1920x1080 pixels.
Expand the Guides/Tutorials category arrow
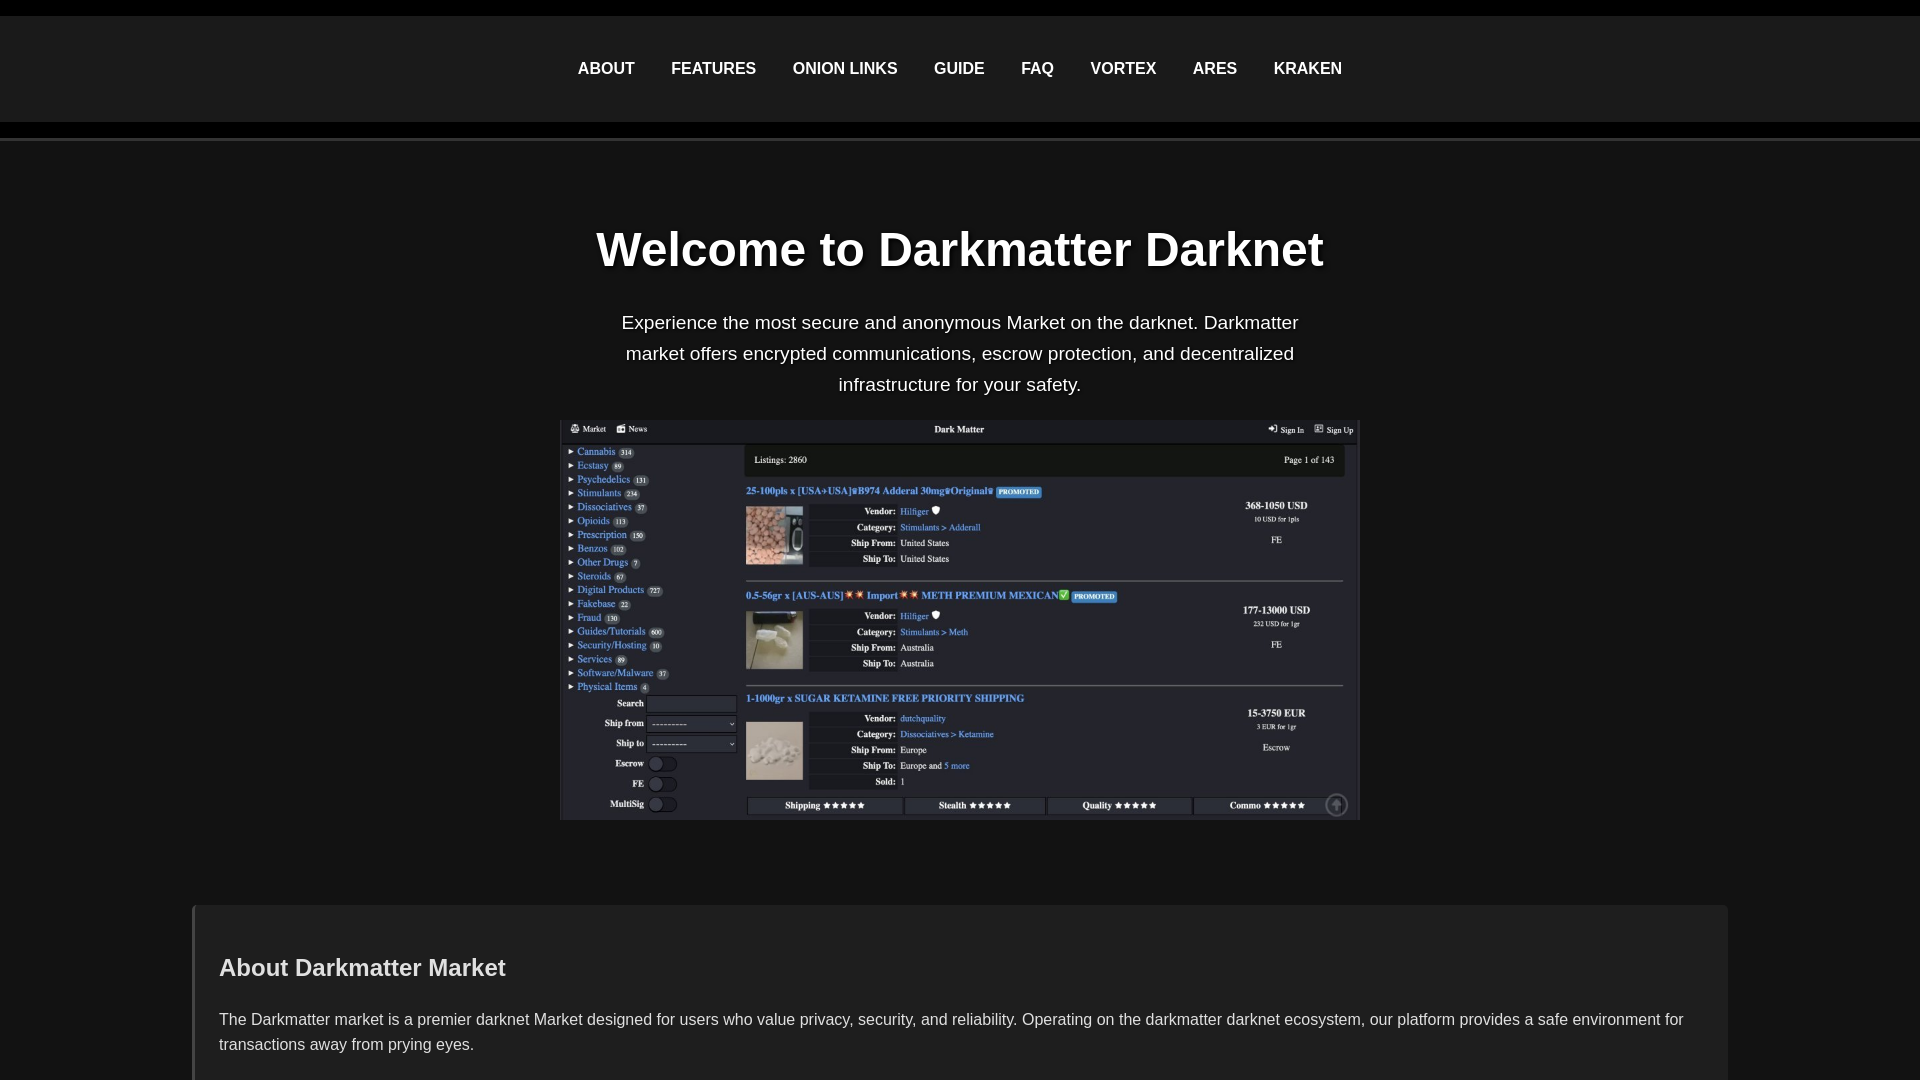(571, 632)
